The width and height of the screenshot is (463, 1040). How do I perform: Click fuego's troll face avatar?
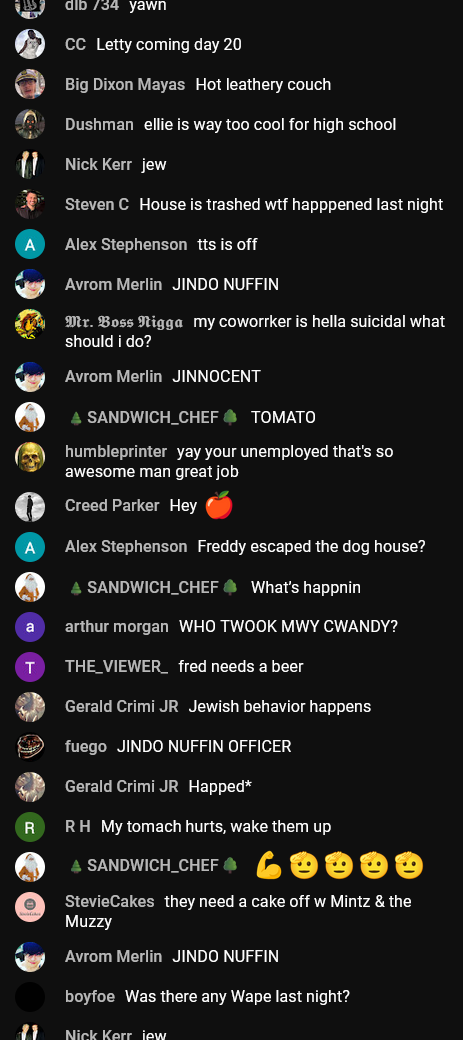click(30, 747)
